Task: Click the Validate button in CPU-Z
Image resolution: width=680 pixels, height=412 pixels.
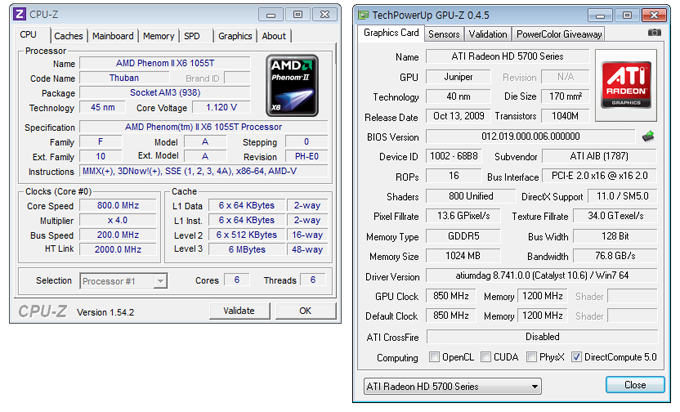Action: (239, 311)
